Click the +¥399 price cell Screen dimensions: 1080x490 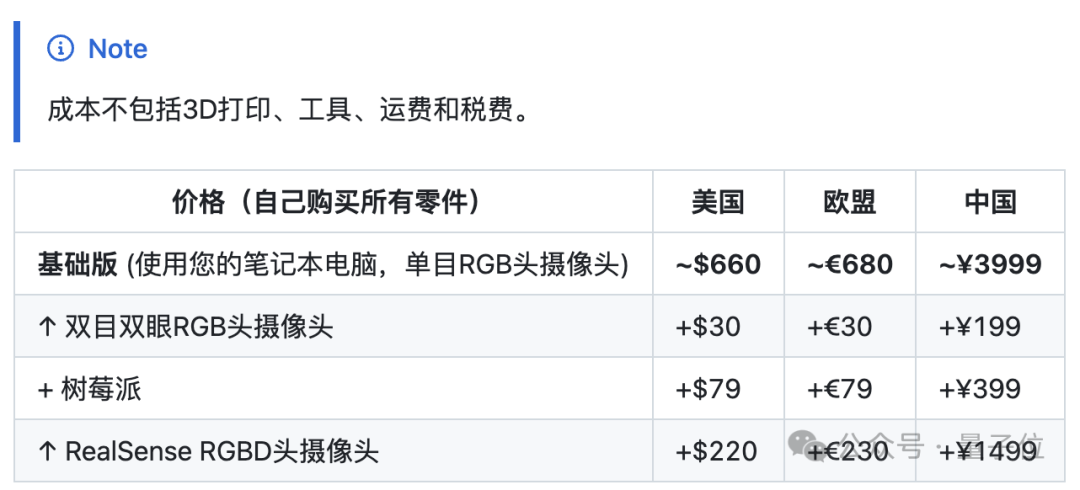tap(980, 388)
